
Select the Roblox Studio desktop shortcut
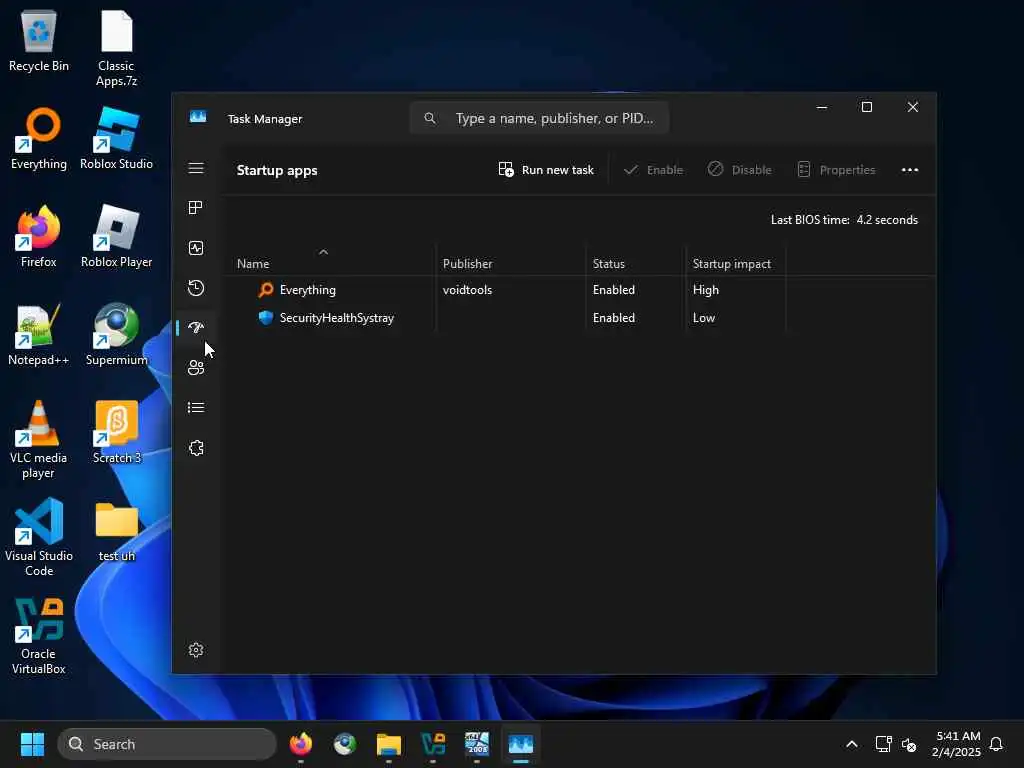(x=116, y=138)
